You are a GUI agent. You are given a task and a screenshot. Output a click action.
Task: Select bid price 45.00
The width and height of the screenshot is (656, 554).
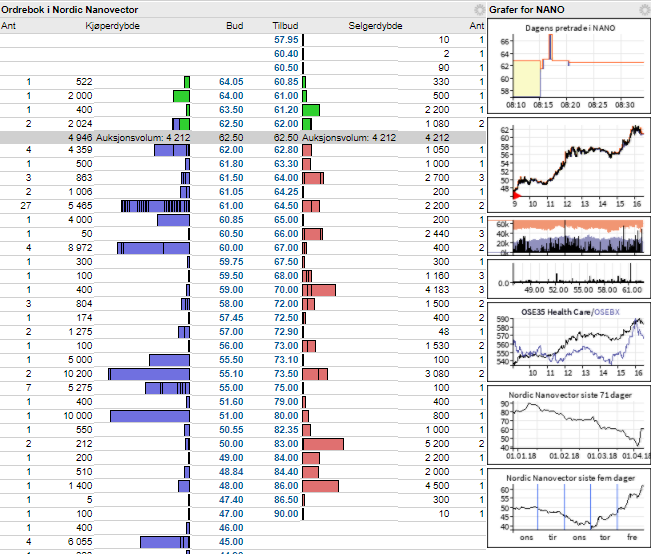pyautogui.click(x=231, y=541)
